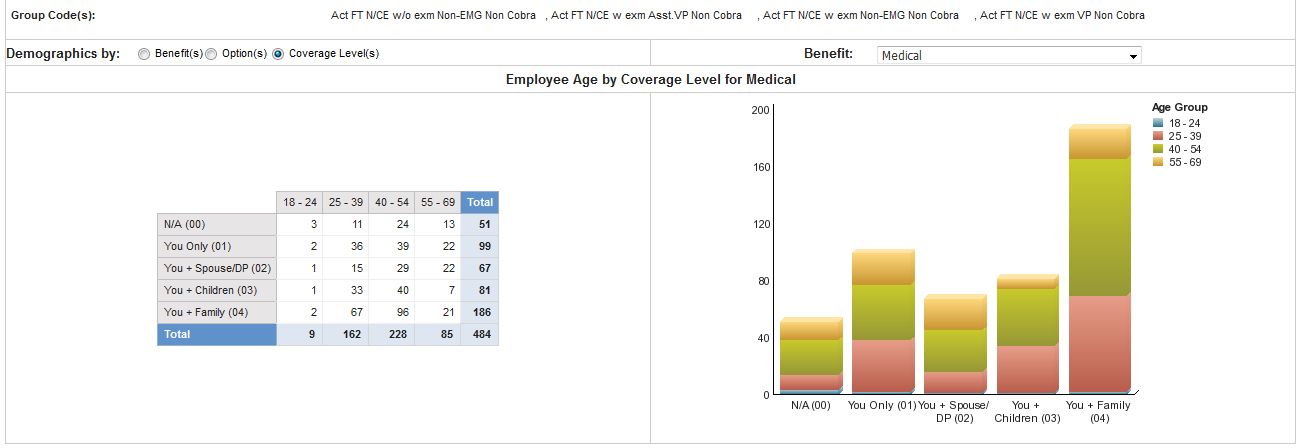Click the 18 - 24 legend color swatch
The width and height of the screenshot is (1300, 448).
click(x=1158, y=123)
